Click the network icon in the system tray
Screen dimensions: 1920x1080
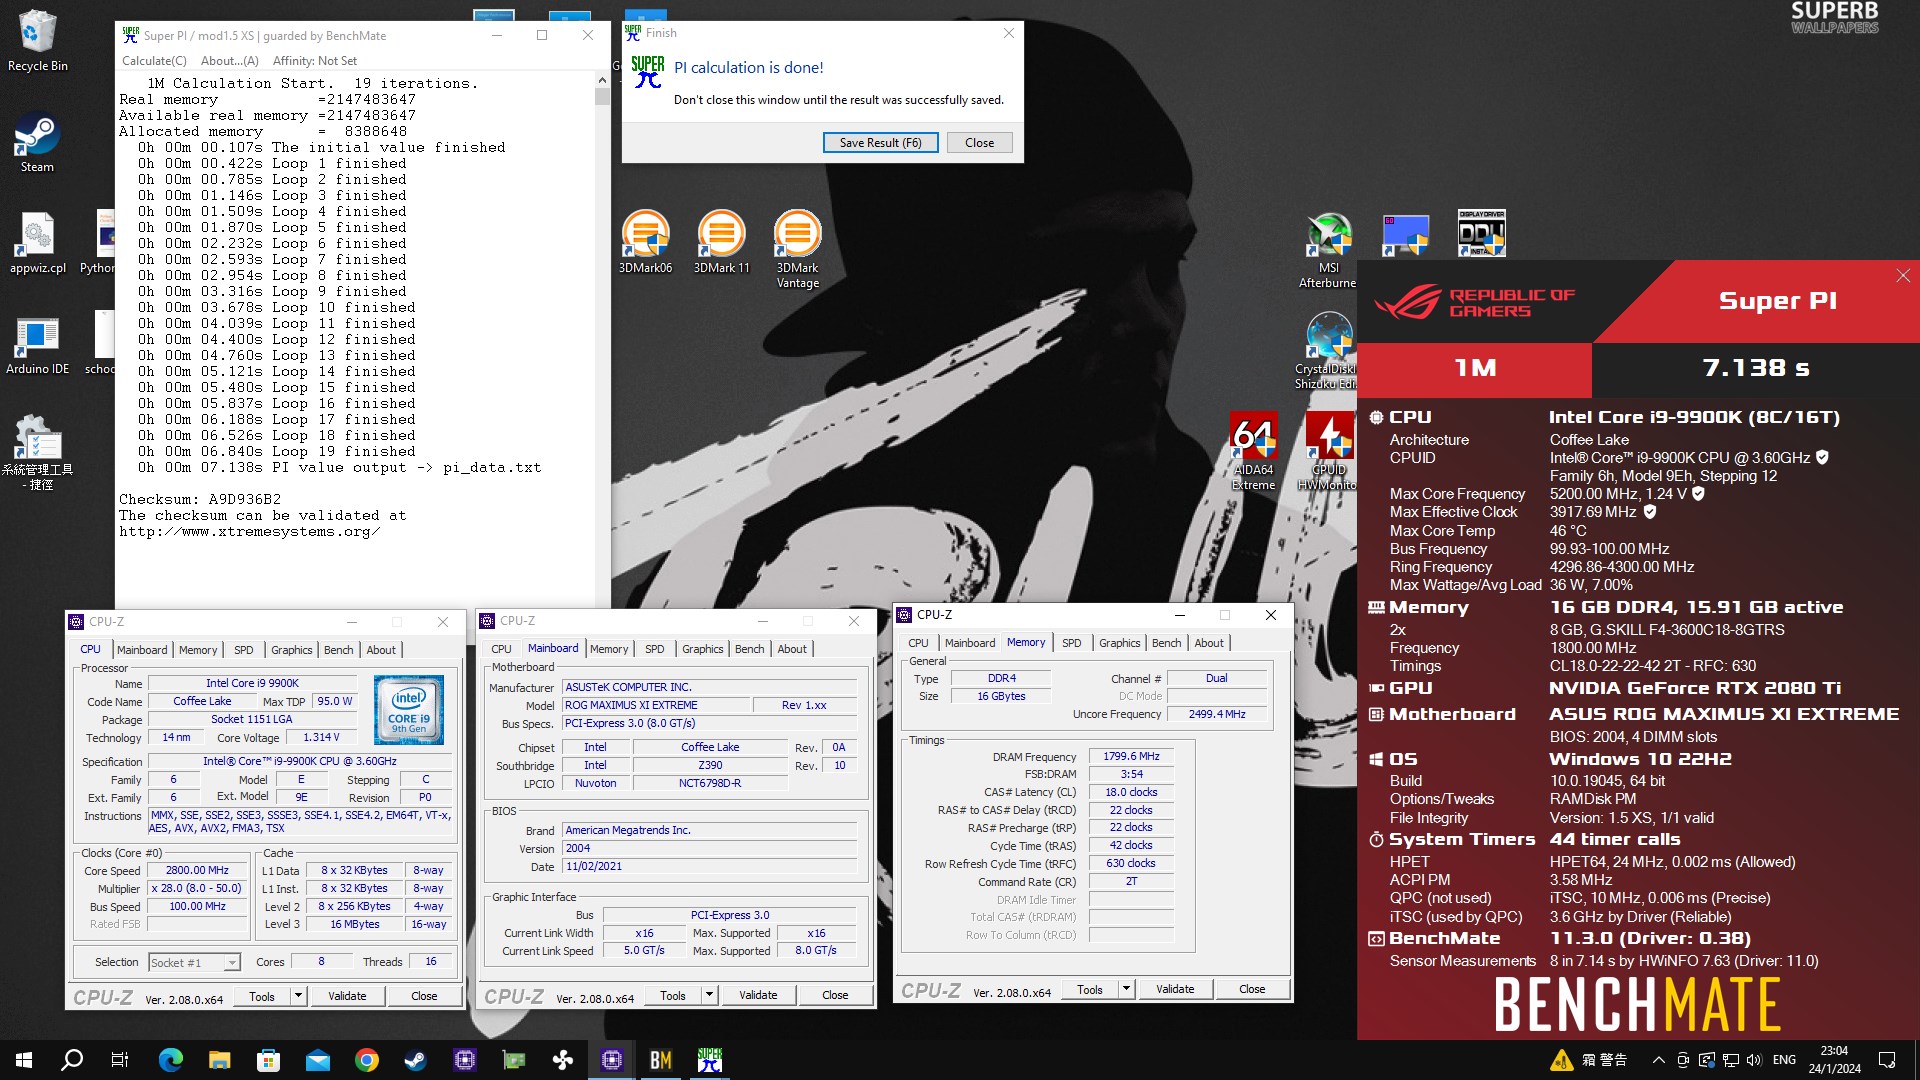[1730, 1060]
